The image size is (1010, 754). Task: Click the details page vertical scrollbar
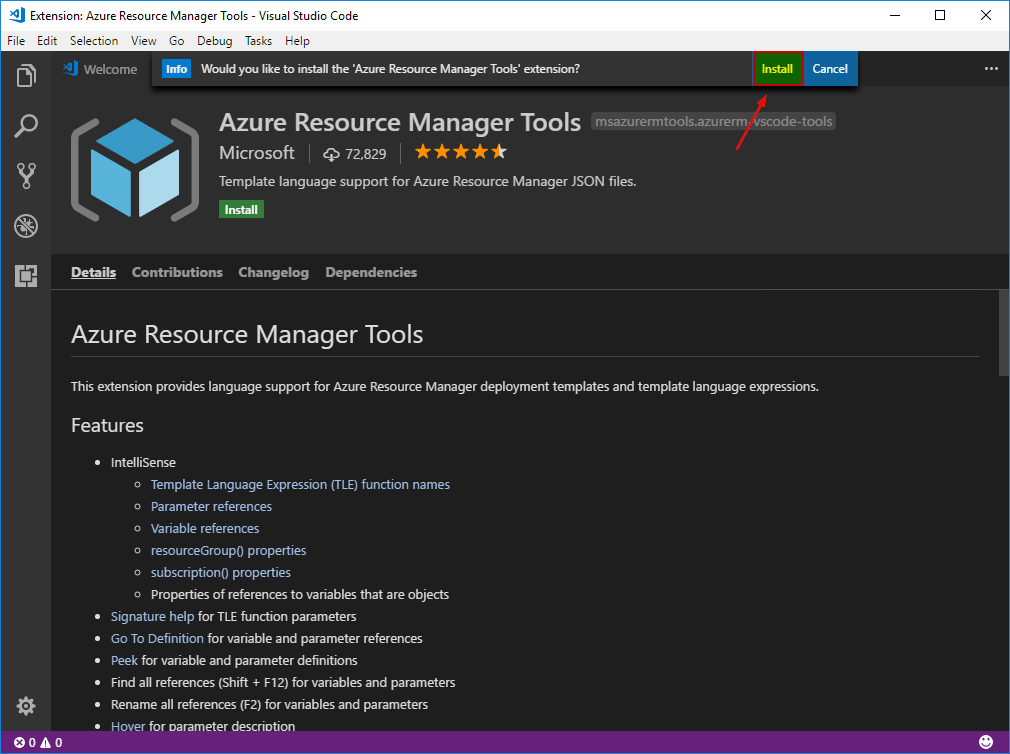point(1004,334)
